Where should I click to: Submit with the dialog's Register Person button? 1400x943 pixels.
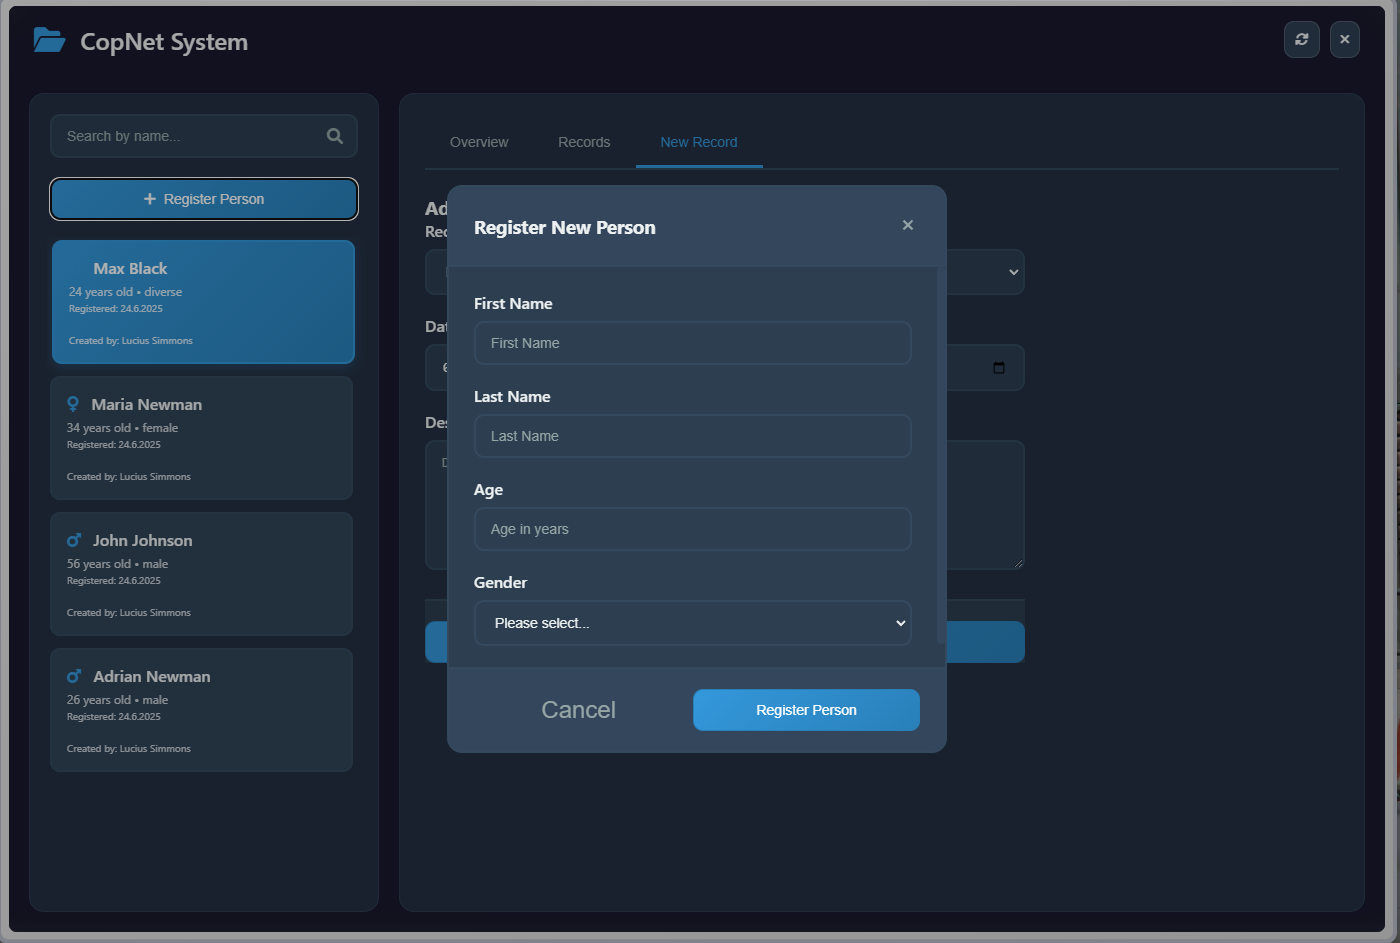[806, 710]
